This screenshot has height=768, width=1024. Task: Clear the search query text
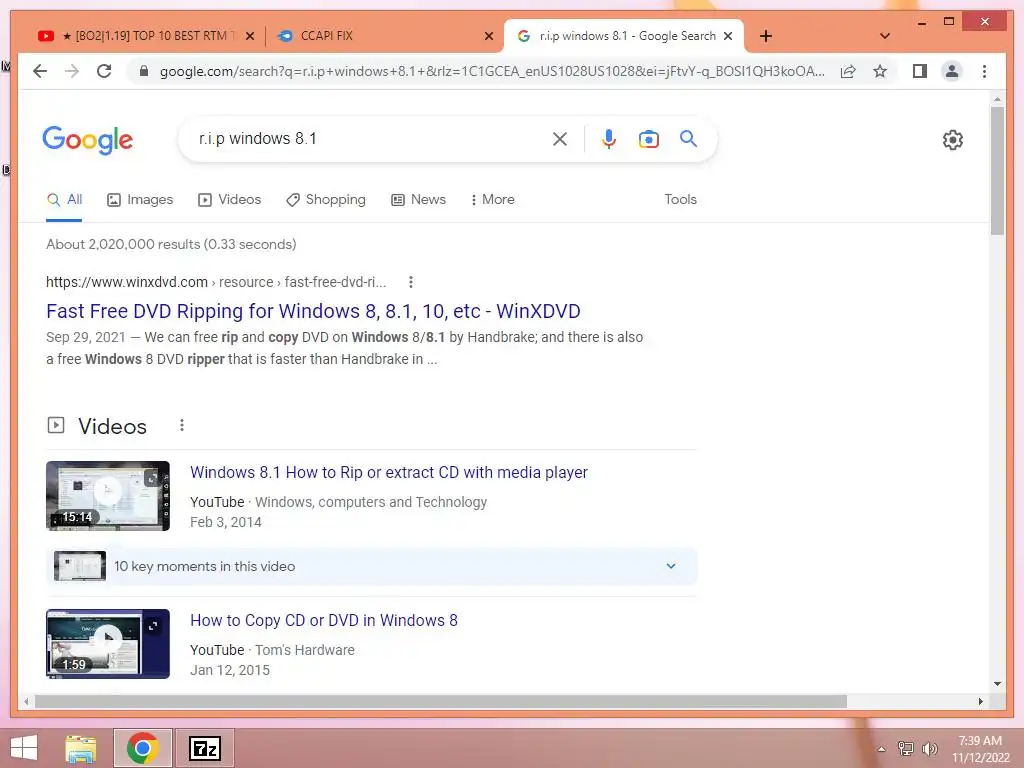[x=560, y=138]
